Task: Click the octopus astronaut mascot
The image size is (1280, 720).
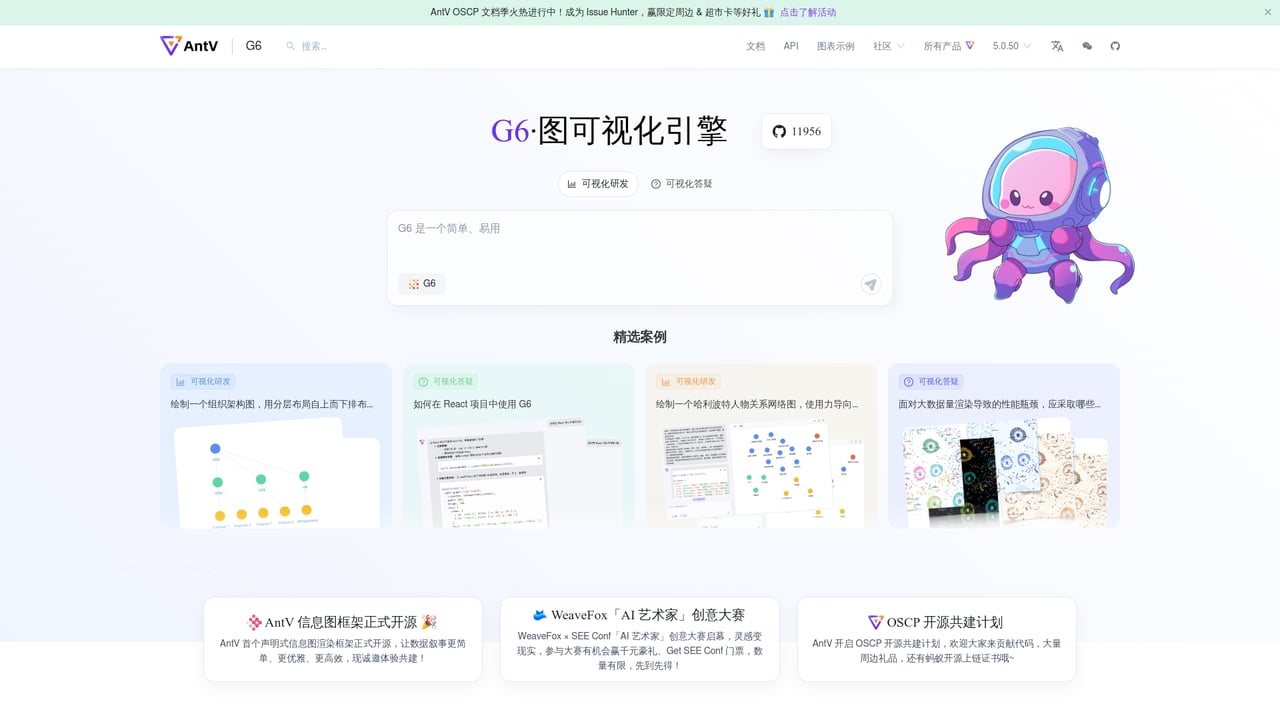Action: point(1040,215)
